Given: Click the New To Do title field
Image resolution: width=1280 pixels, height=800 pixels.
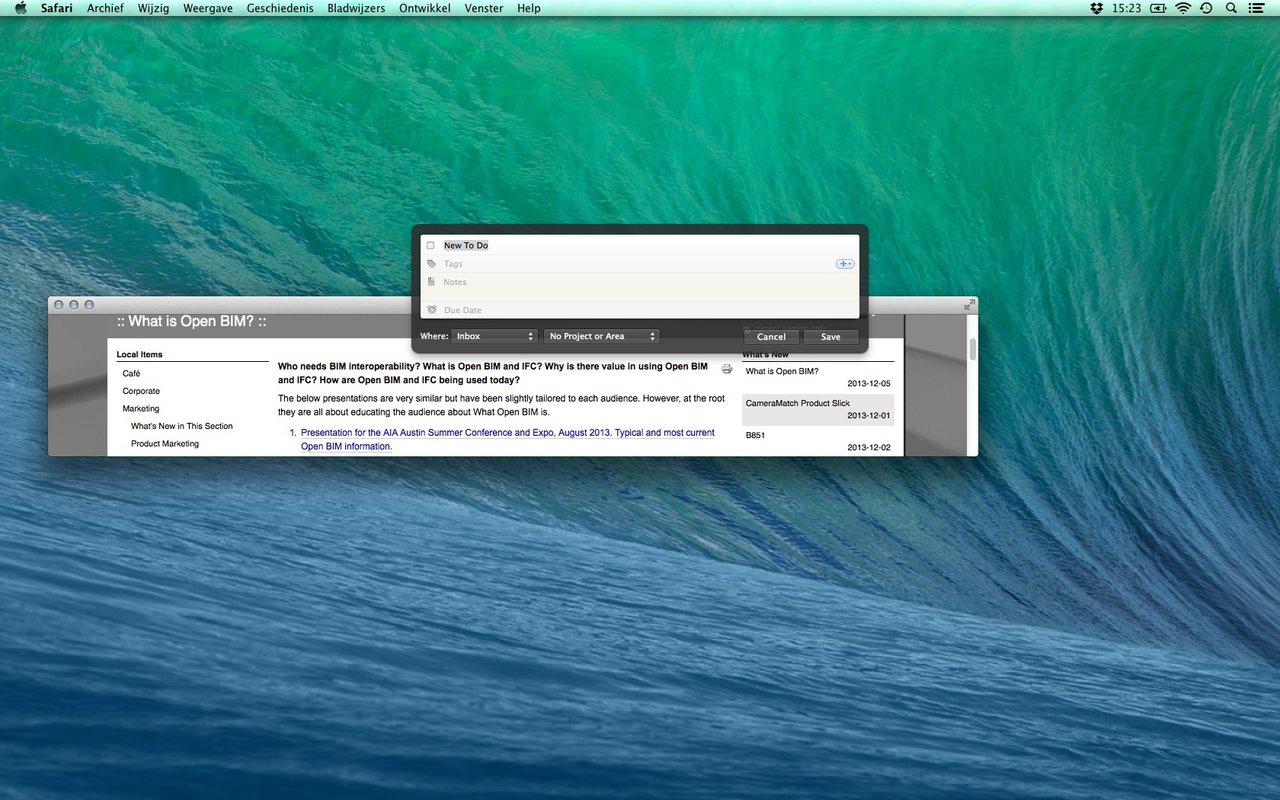Looking at the screenshot, I should (x=648, y=245).
